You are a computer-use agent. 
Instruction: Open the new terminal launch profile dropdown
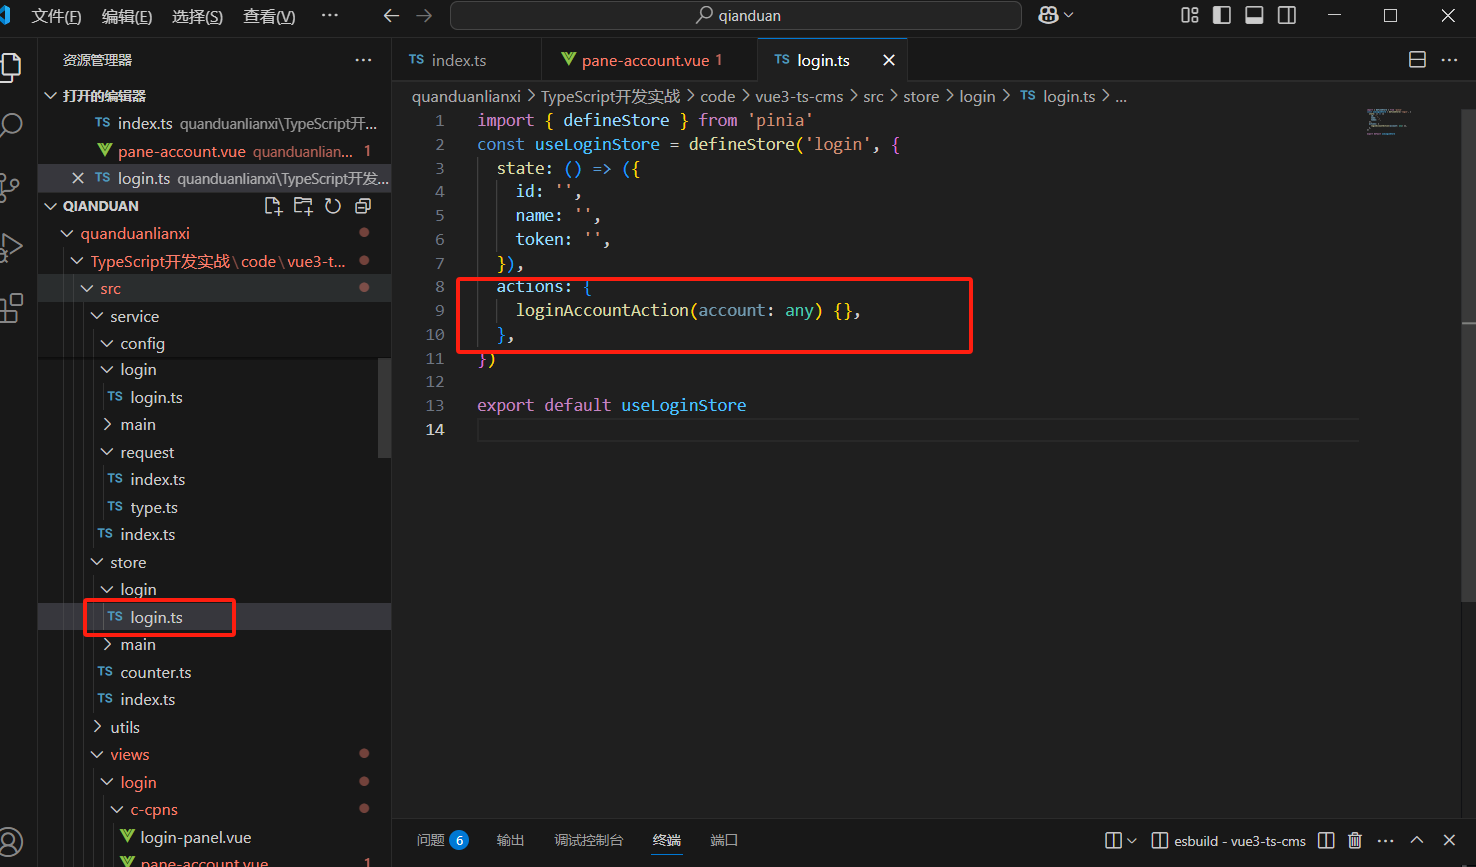(x=1132, y=840)
